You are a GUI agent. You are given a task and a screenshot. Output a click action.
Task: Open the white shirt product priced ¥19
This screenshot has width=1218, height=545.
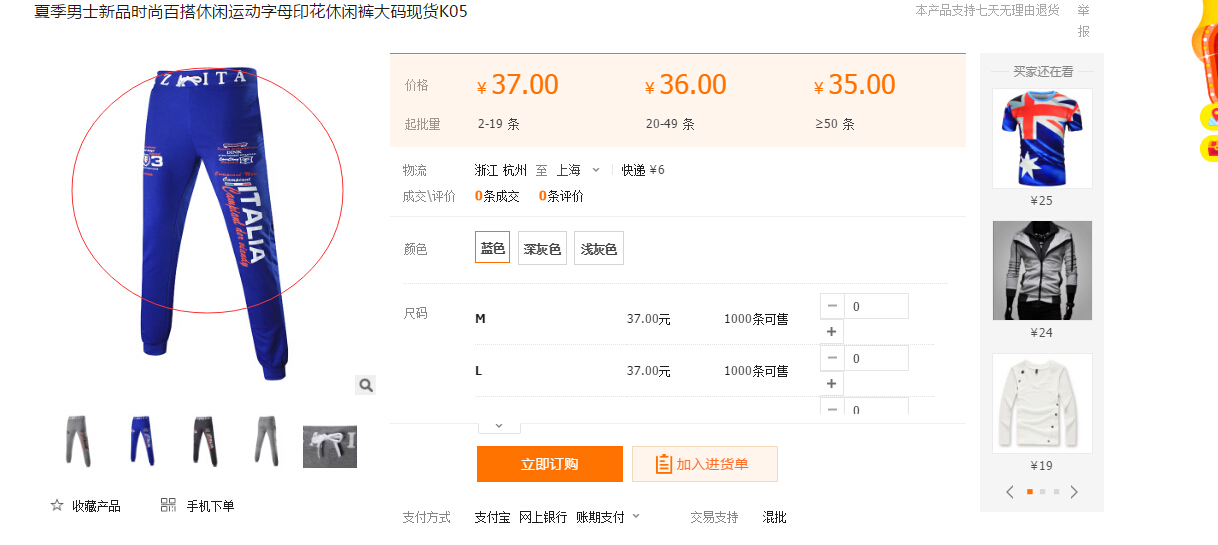[1042, 403]
